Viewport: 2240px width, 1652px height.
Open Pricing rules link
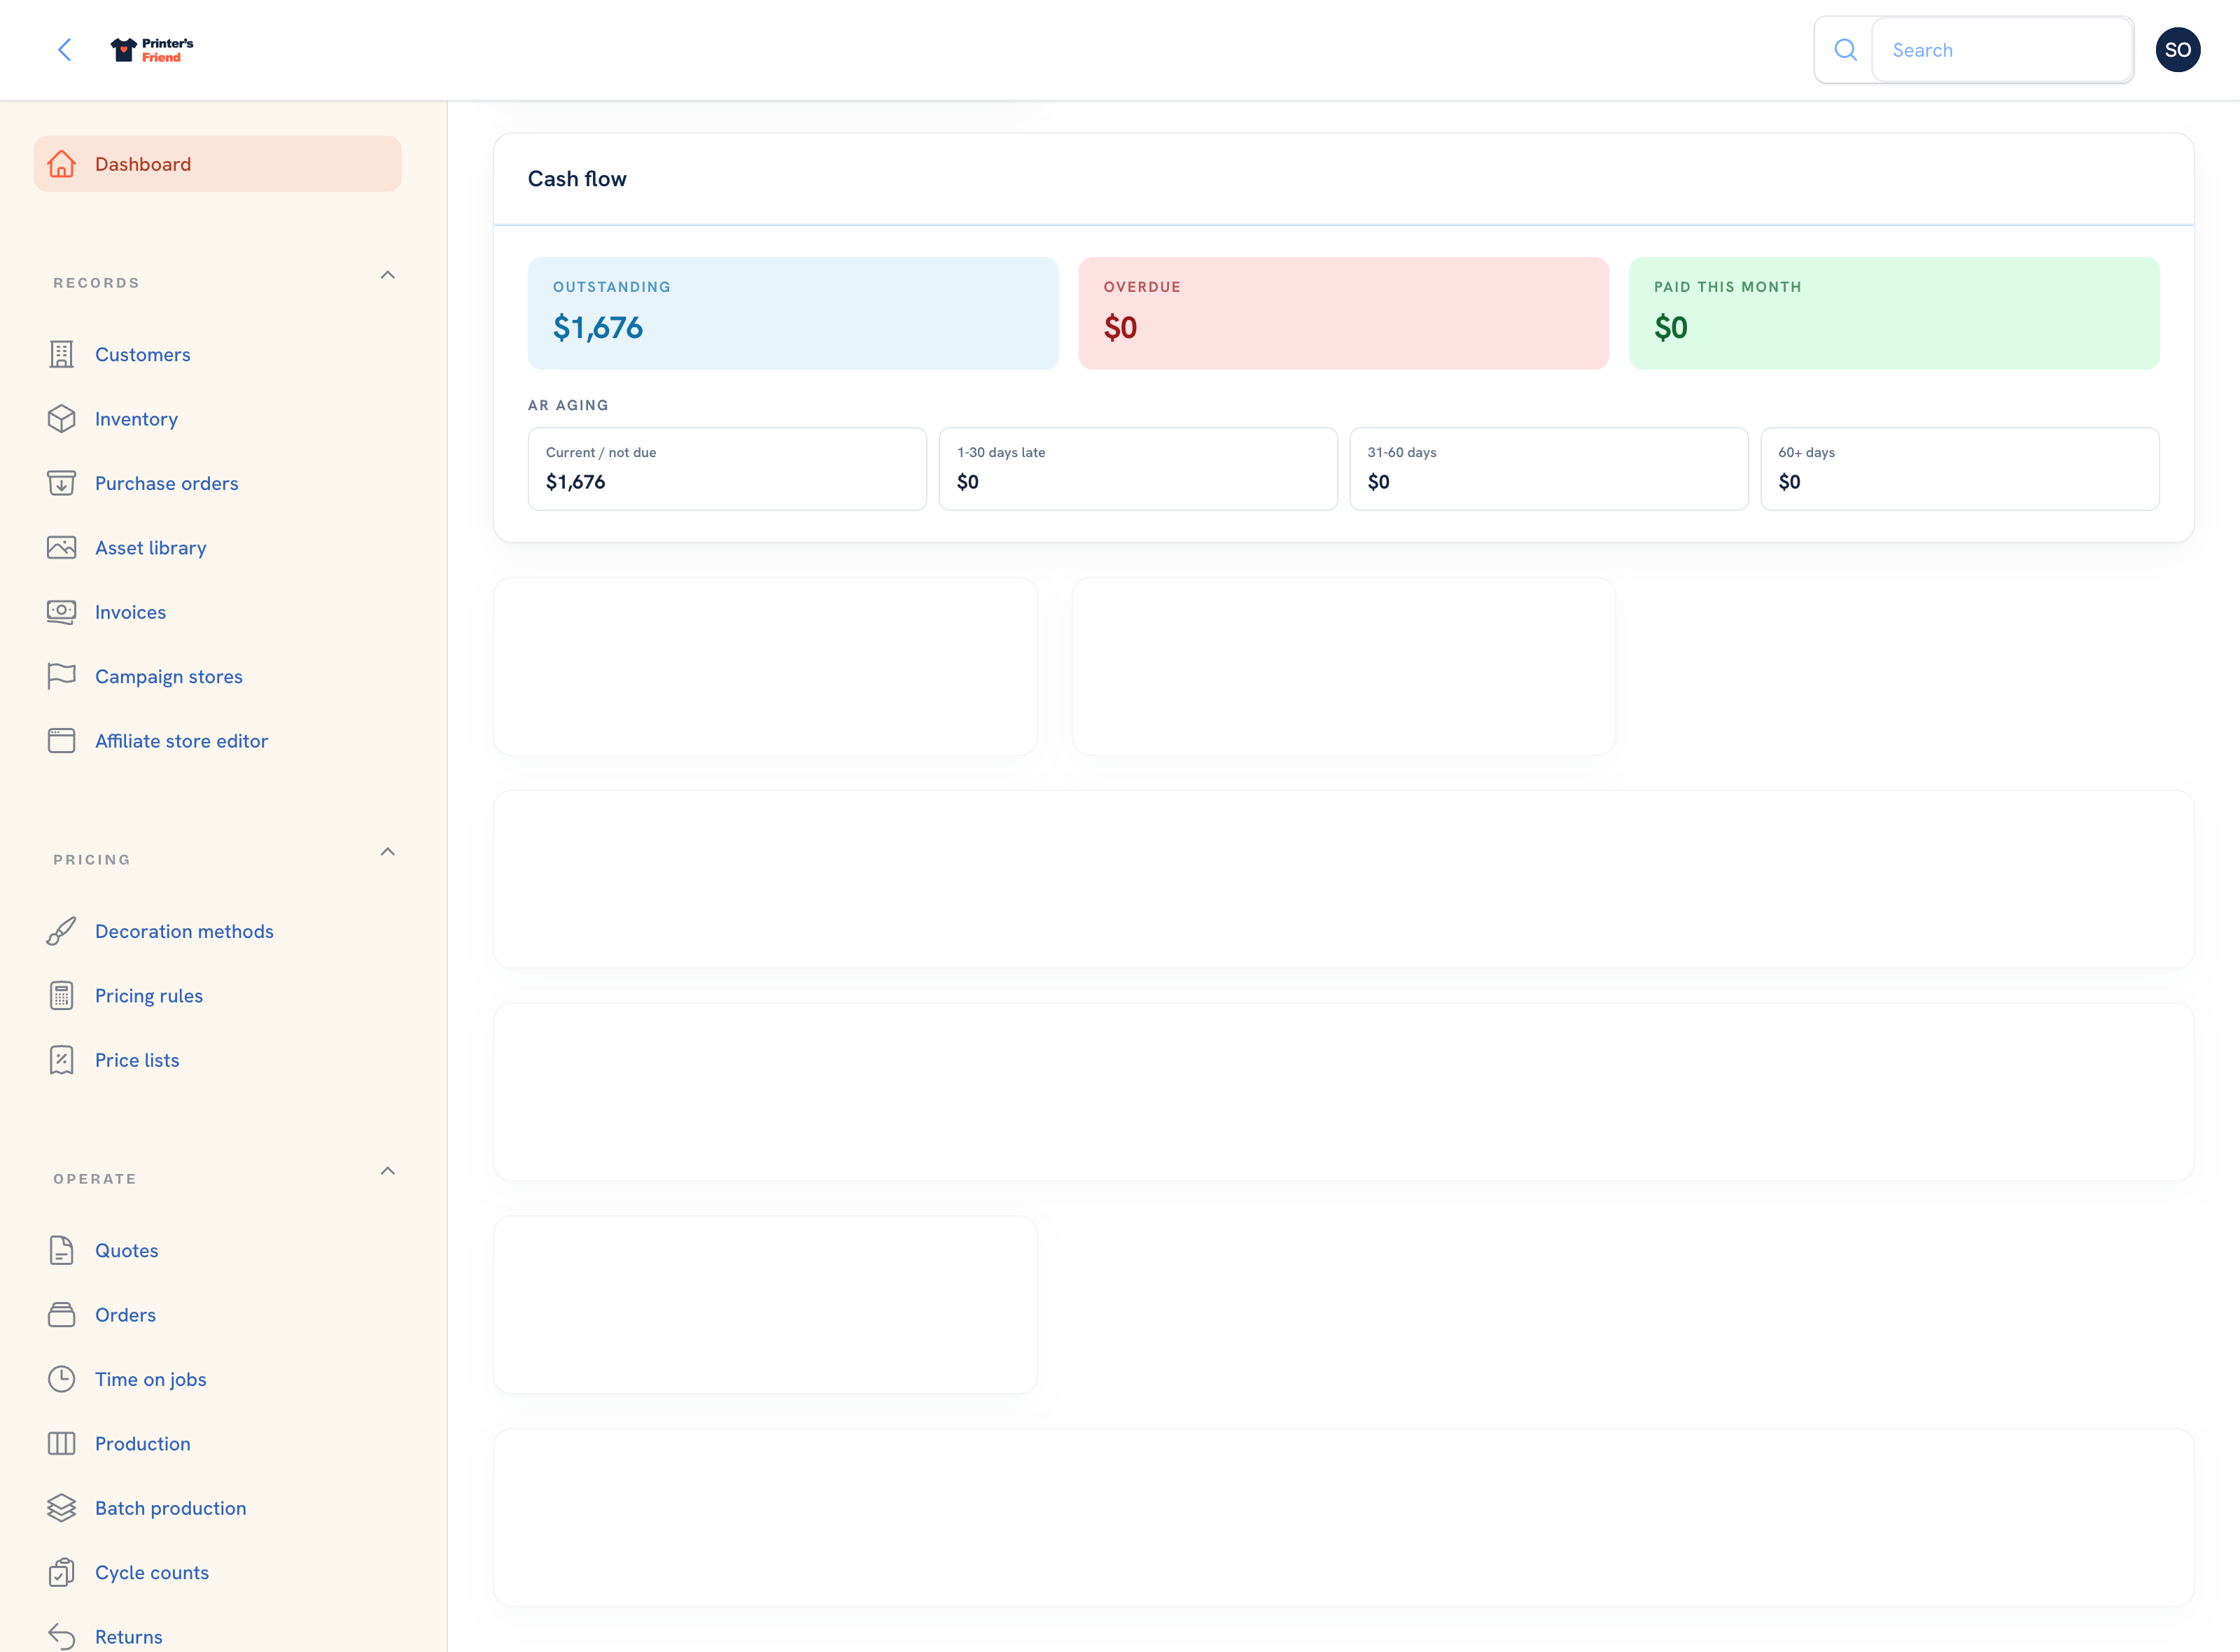[149, 996]
